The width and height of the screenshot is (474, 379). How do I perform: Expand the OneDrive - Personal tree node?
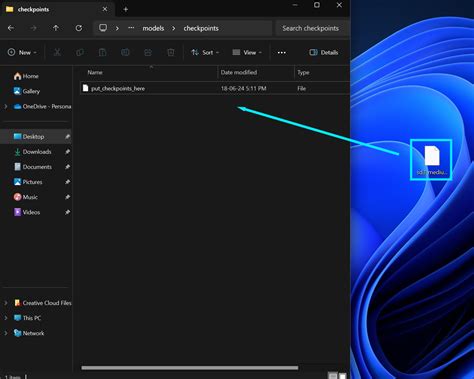point(6,106)
